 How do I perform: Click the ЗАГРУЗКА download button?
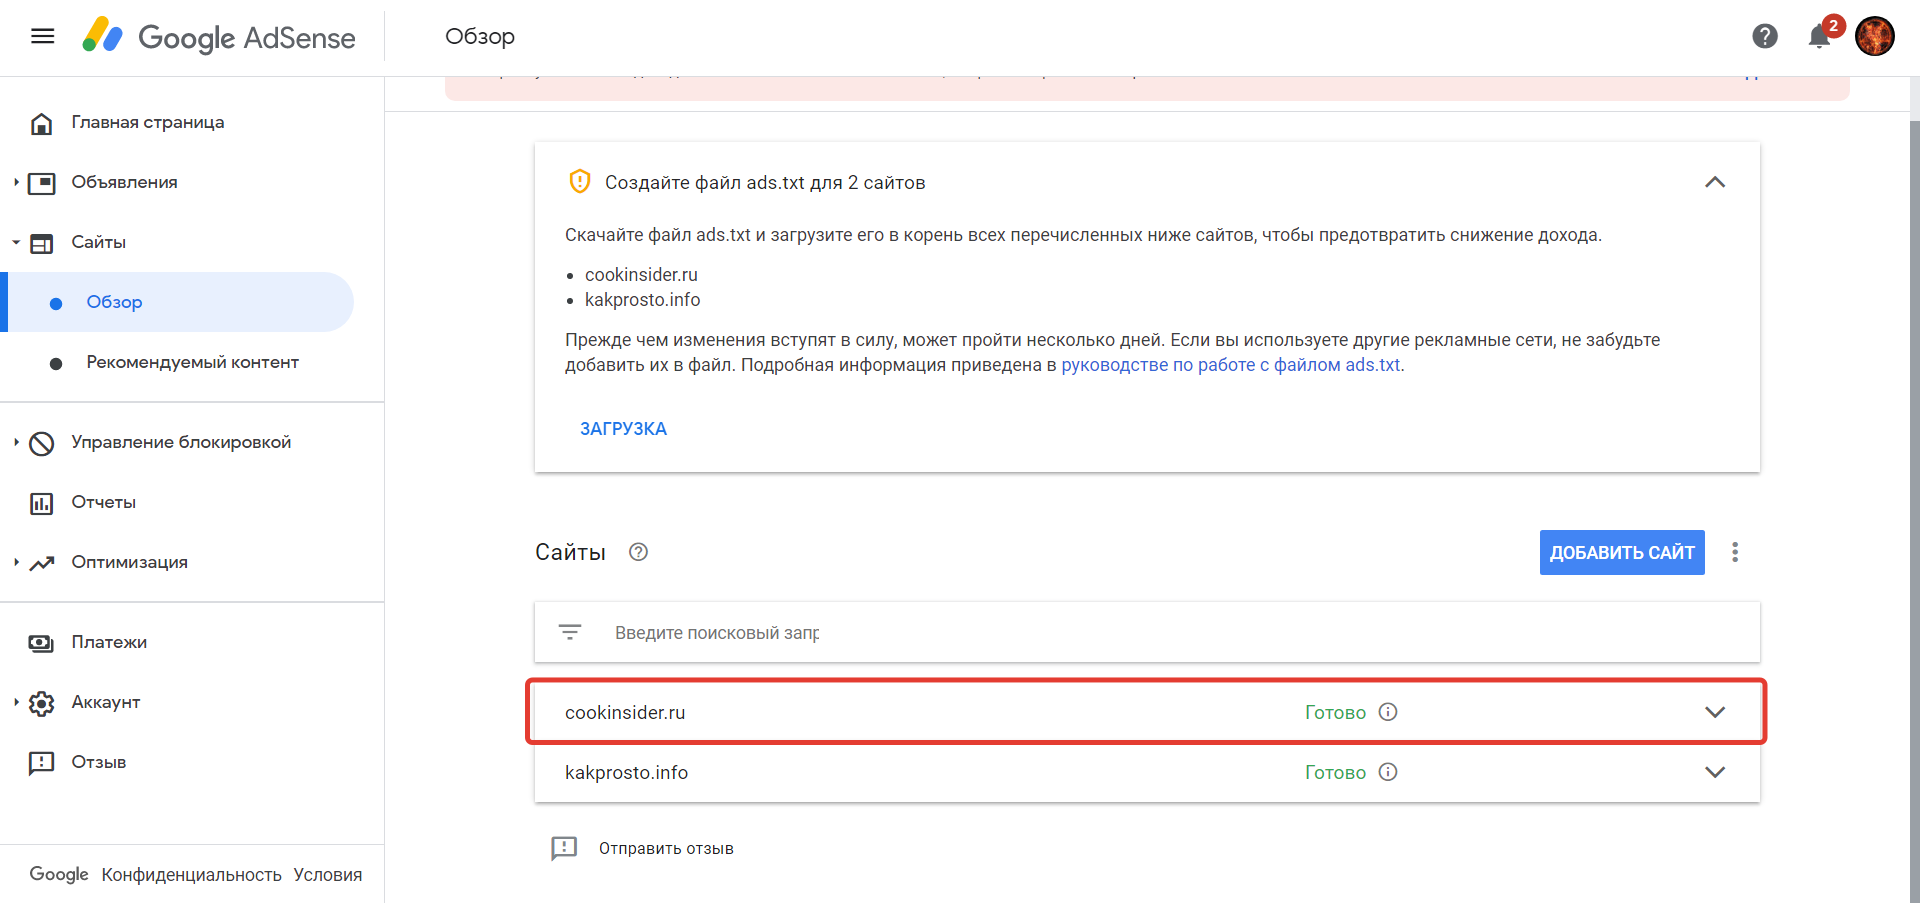tap(623, 429)
